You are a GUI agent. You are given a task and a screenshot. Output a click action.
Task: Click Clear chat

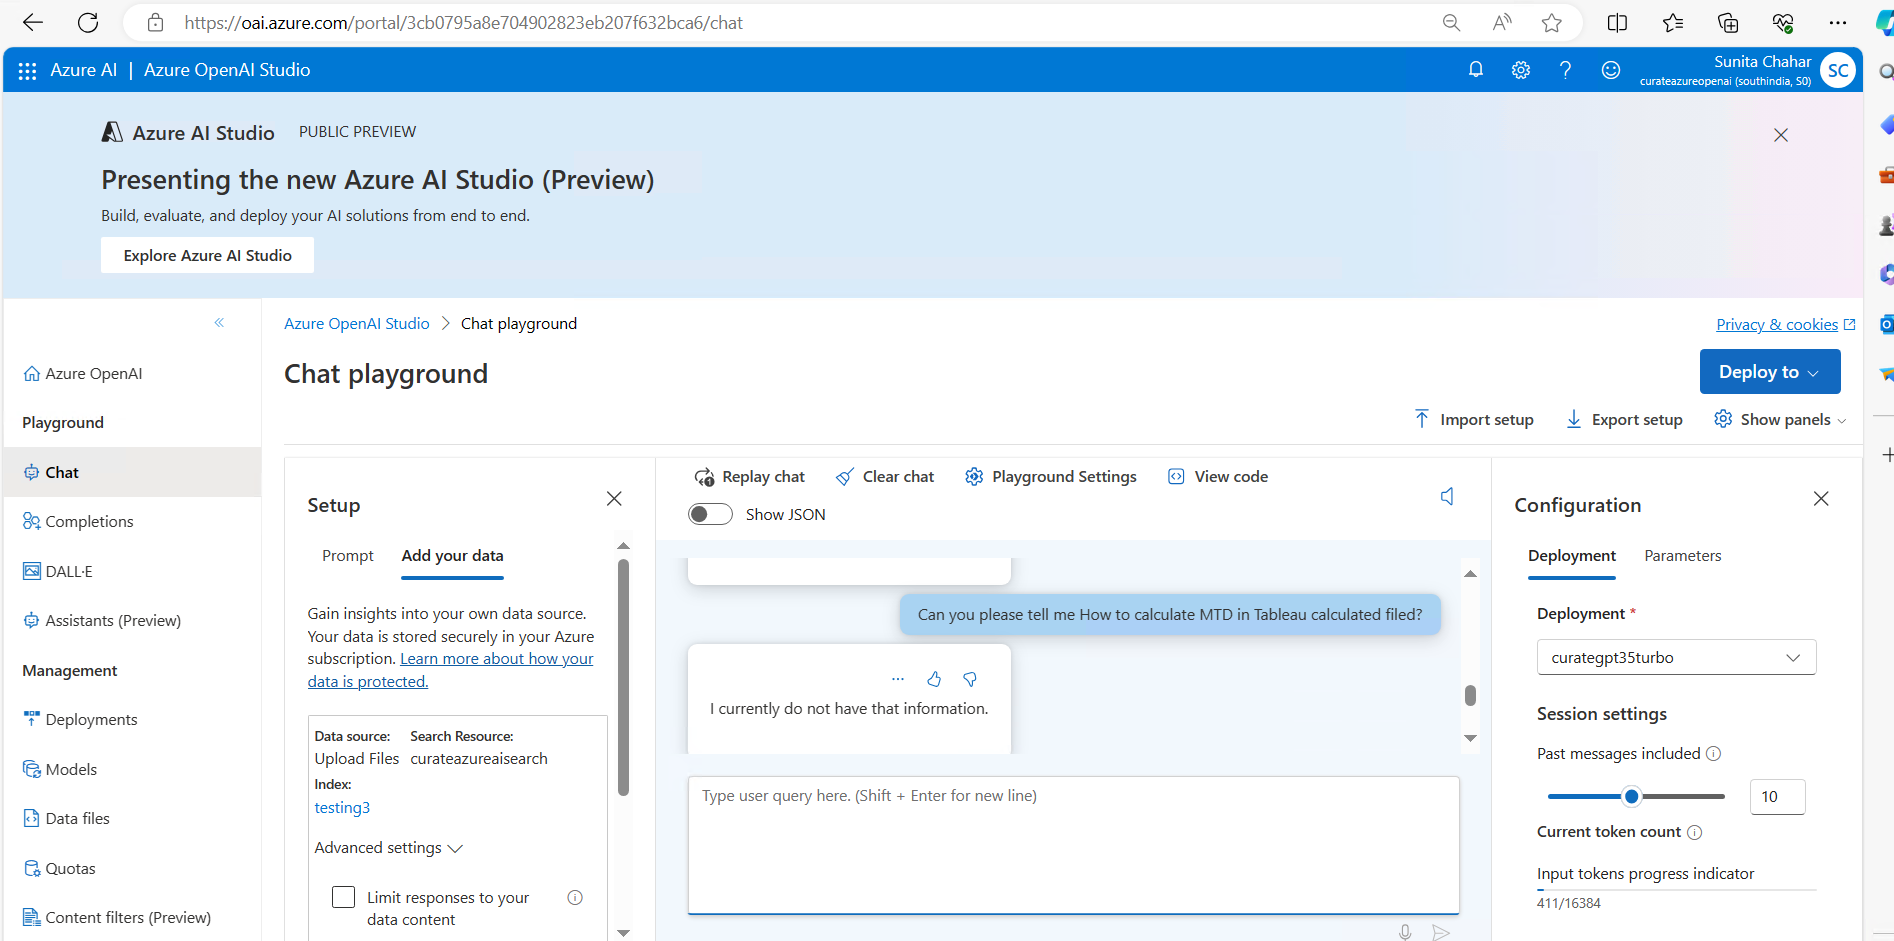pyautogui.click(x=885, y=477)
